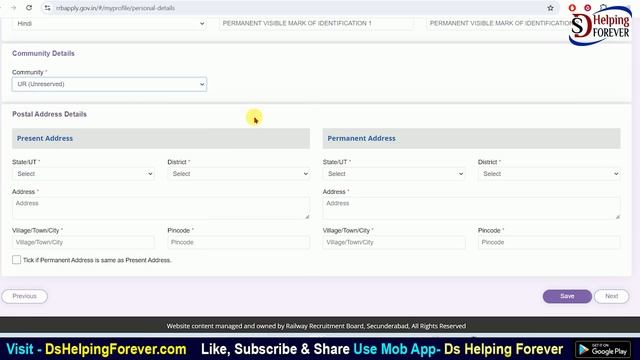The height and width of the screenshot is (360, 640).
Task: Click DsHelpingForever.com in the bottom banner
Action: [x=116, y=349]
